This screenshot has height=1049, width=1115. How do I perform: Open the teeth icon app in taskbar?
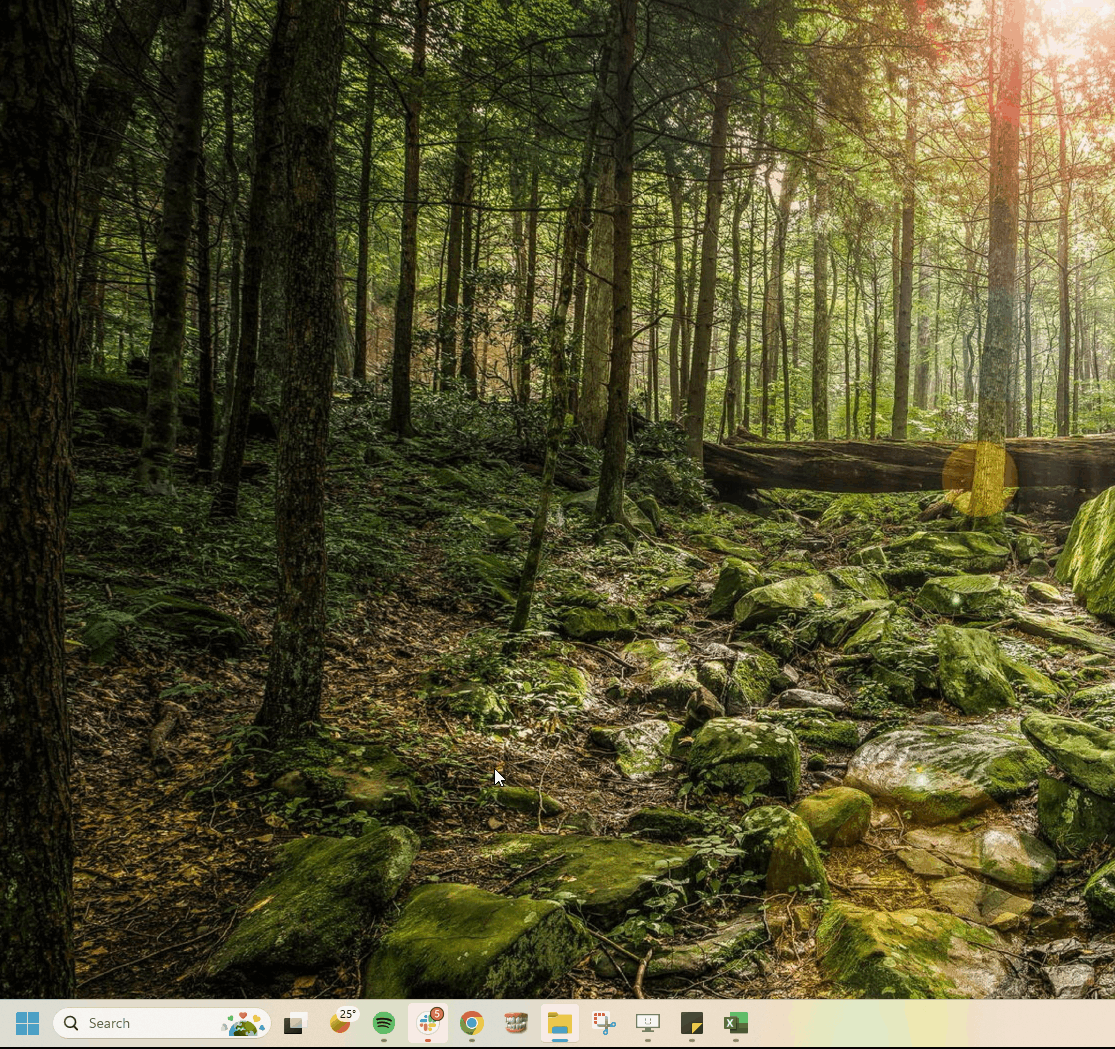[x=516, y=1023]
